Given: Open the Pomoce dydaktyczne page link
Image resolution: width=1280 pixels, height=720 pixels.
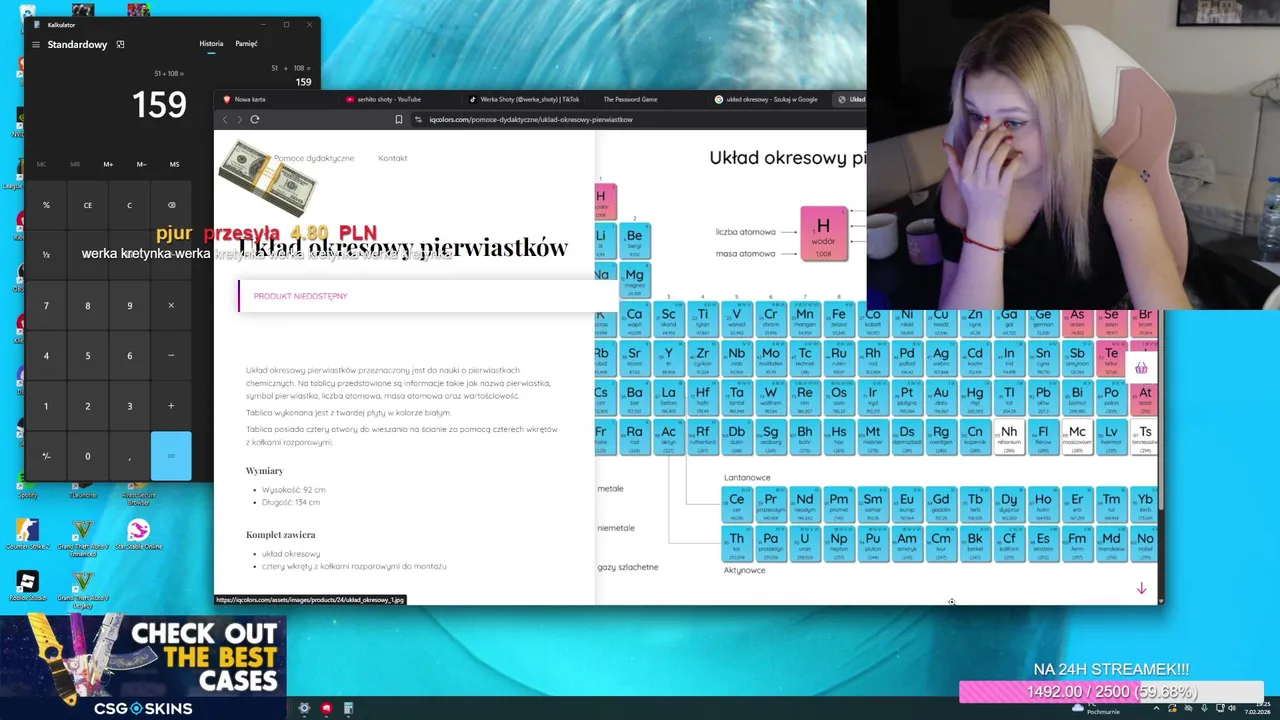Looking at the screenshot, I should (314, 158).
